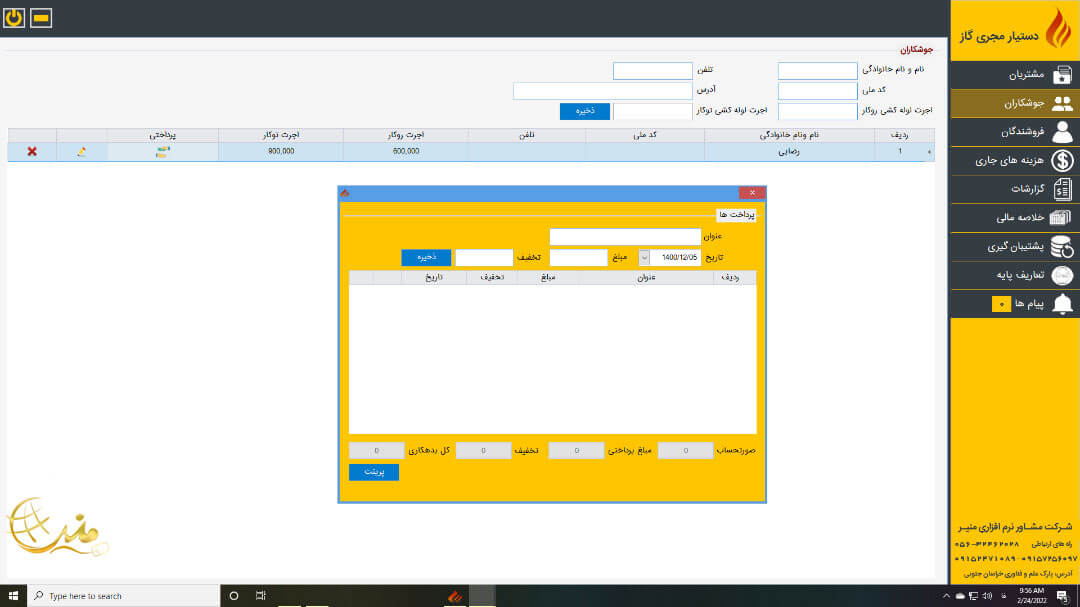Click ذخیره button in welder form
The height and width of the screenshot is (607, 1080).
tap(584, 111)
